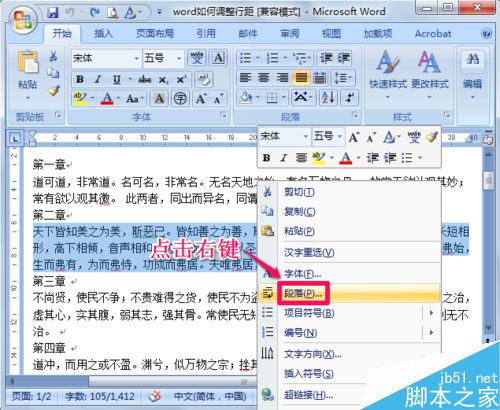
Task: Toggle italic in ribbon font group
Action: [x=98, y=80]
